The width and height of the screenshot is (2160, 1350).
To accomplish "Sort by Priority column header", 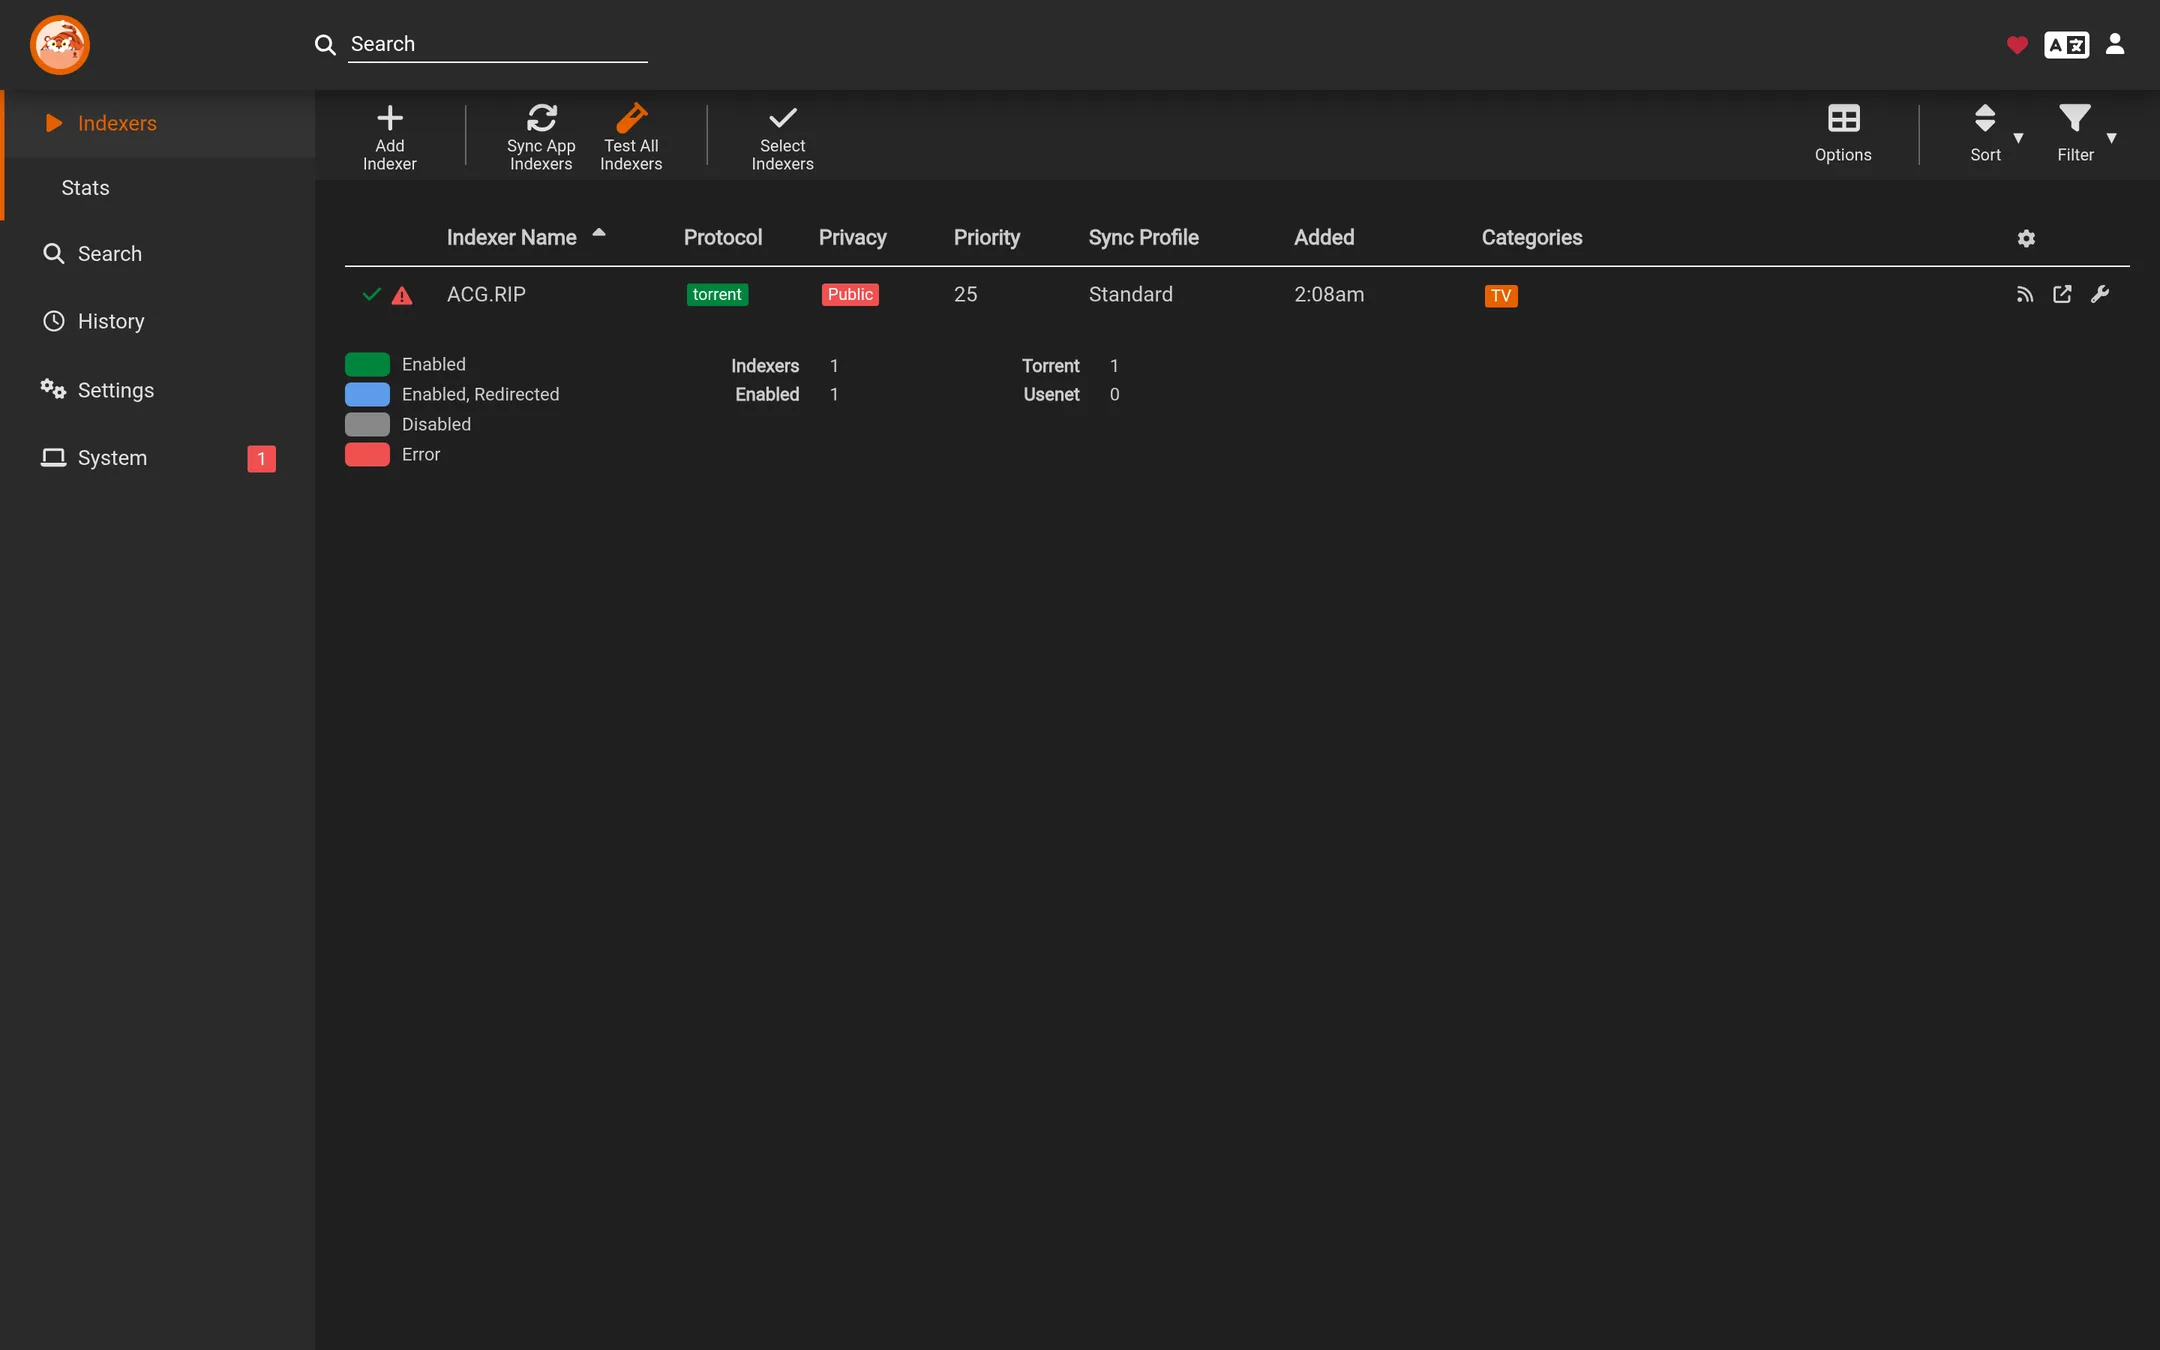I will (x=987, y=238).
